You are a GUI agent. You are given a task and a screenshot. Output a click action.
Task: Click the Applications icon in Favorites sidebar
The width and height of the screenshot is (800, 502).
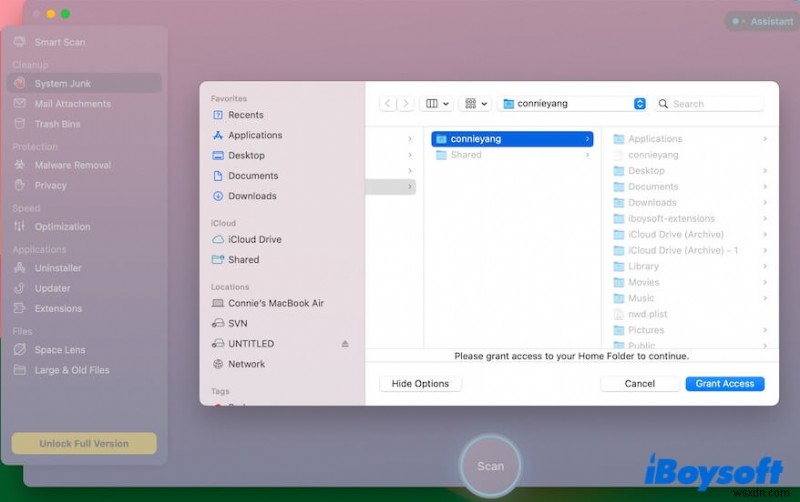point(218,135)
